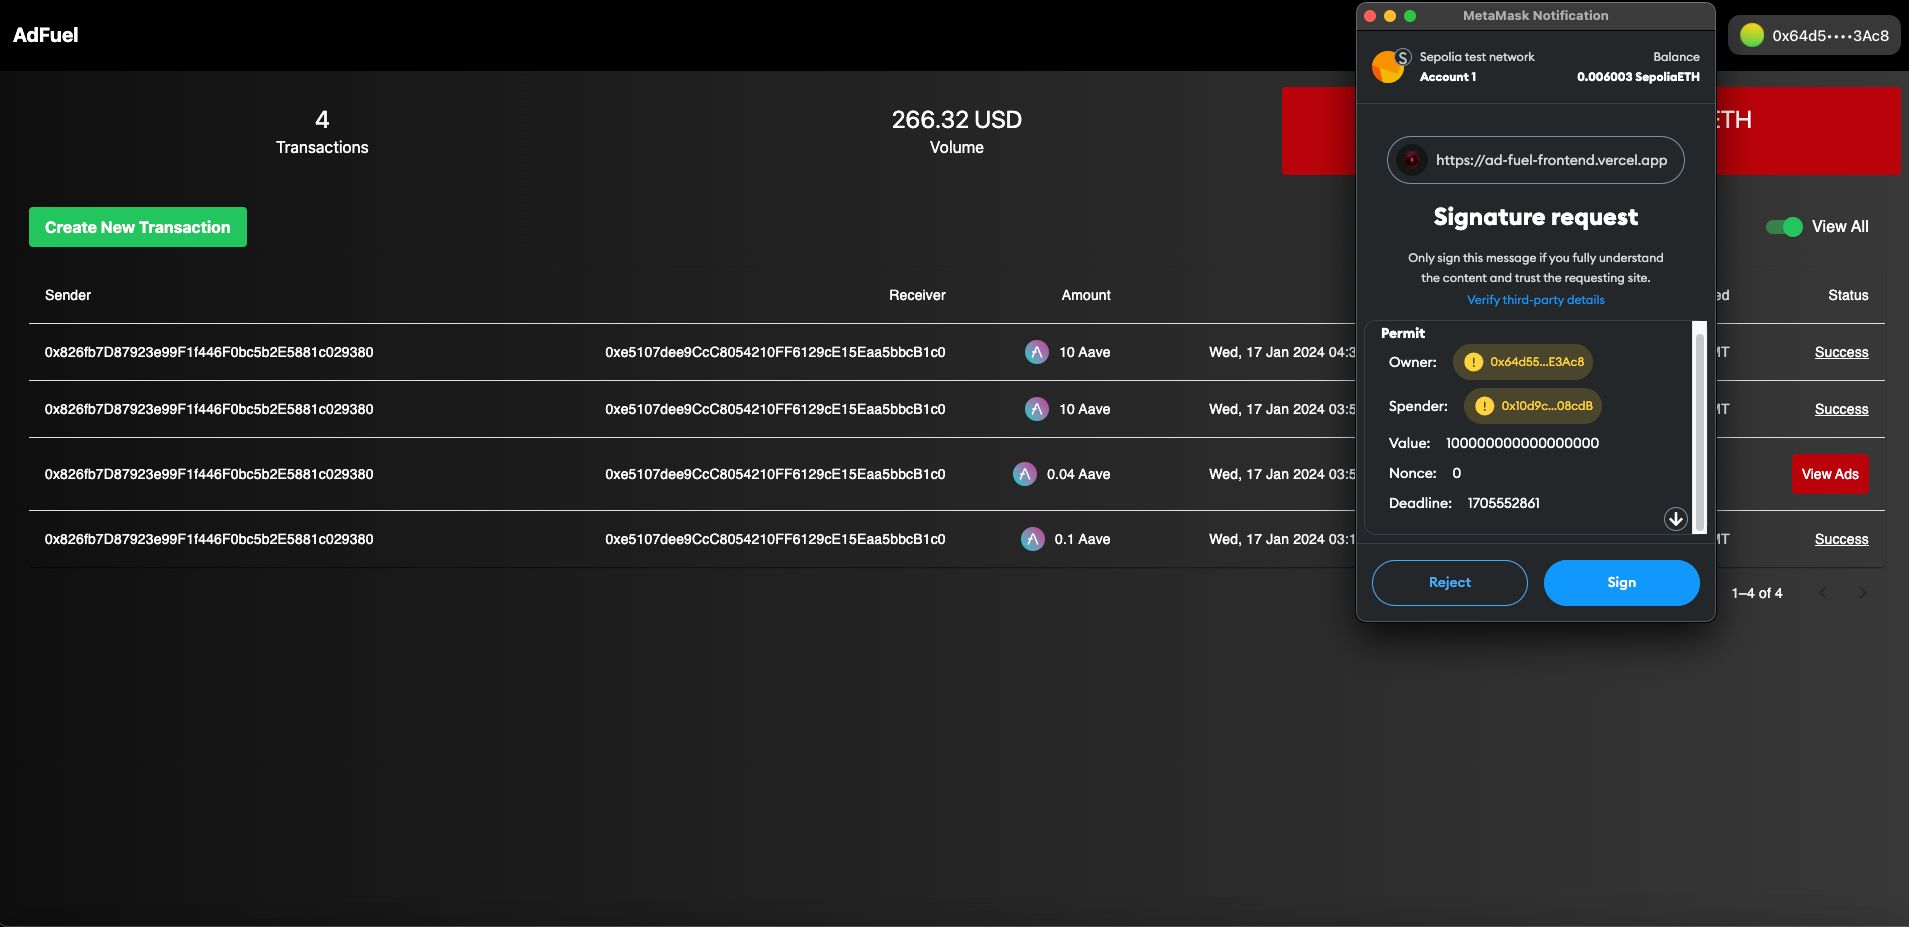Reject the MetaMask signature request
This screenshot has height=927, width=1909.
point(1450,583)
